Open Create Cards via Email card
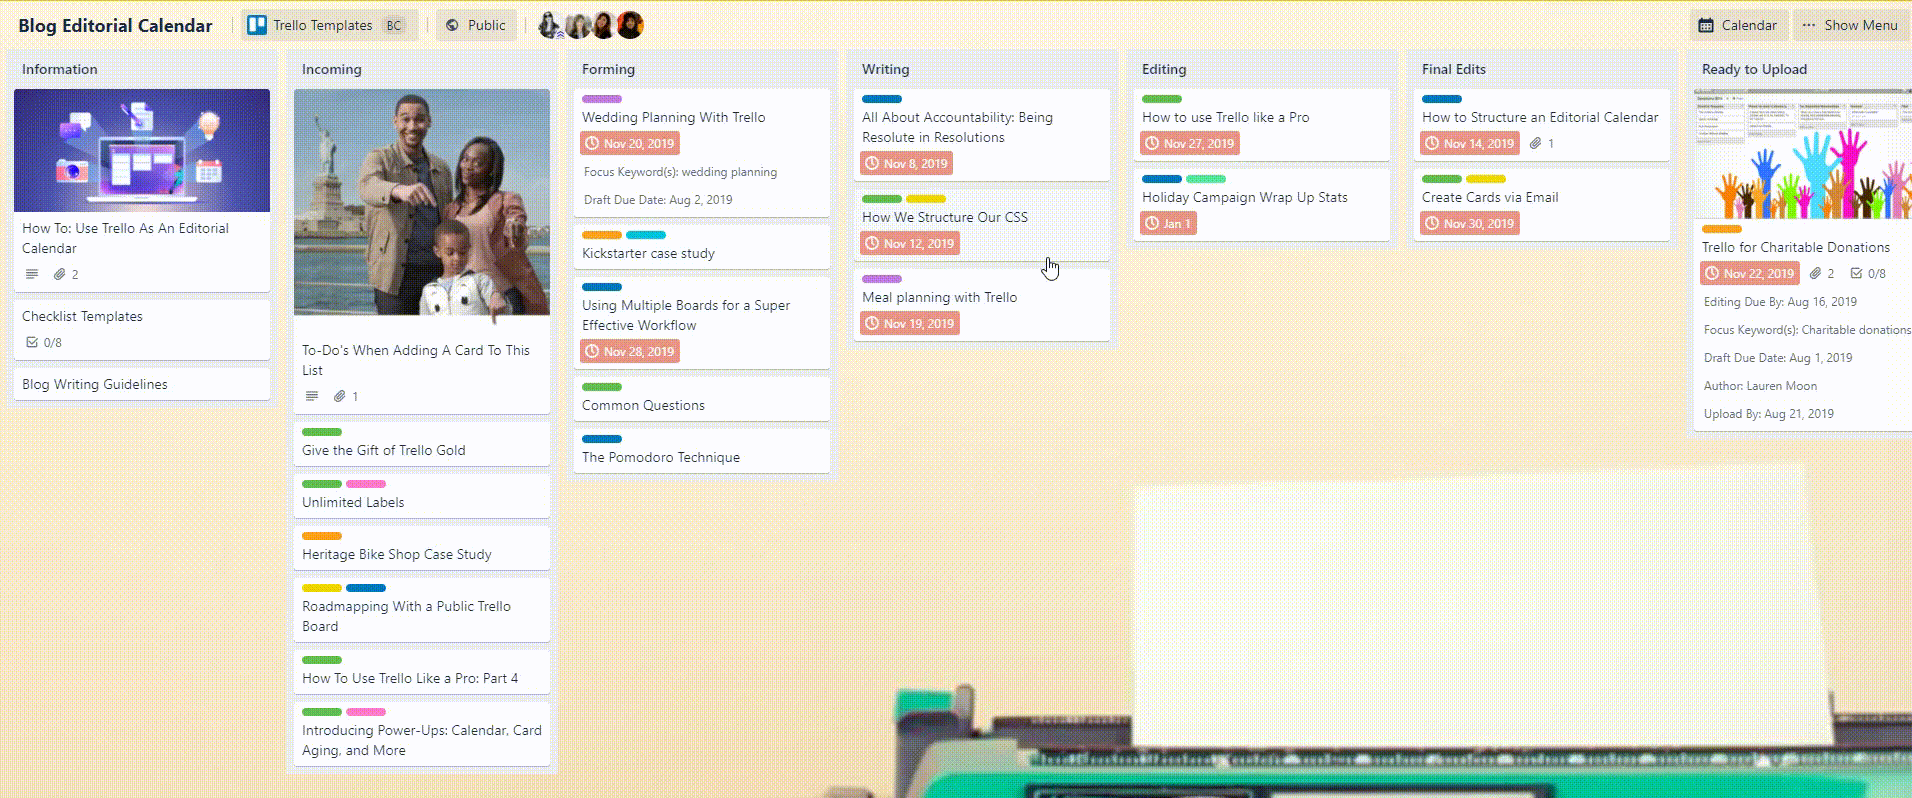Image resolution: width=1912 pixels, height=798 pixels. pos(1542,205)
